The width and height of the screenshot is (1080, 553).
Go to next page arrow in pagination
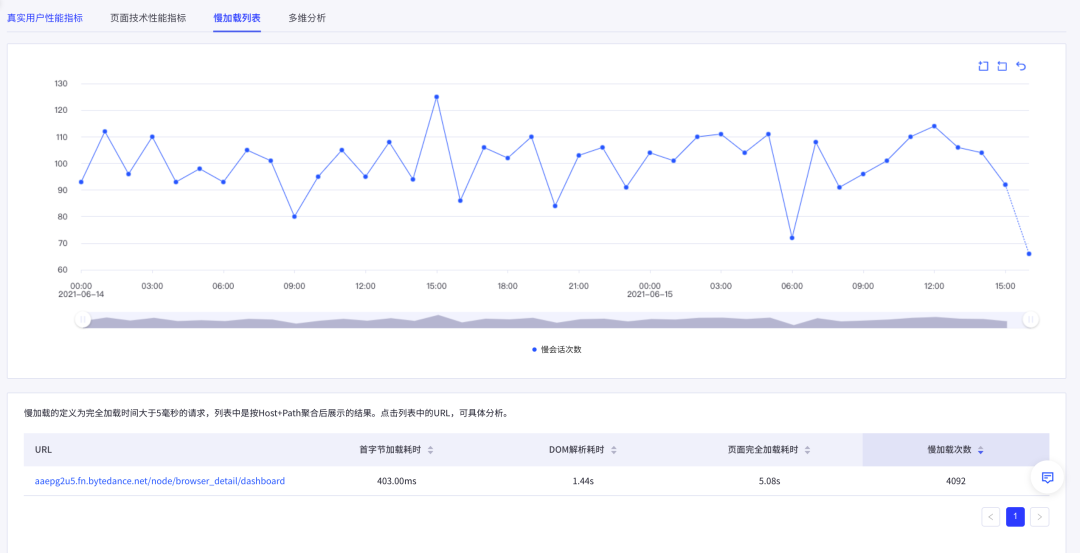[1040, 517]
